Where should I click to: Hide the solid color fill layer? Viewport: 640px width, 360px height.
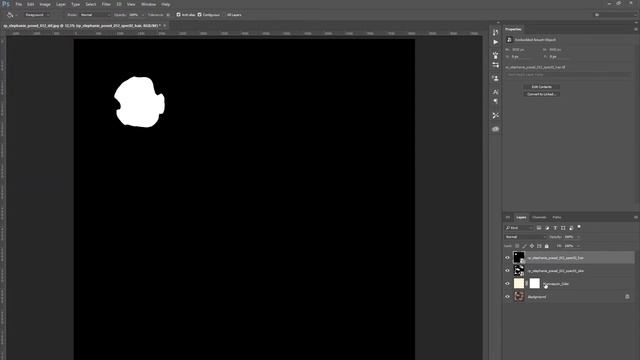point(507,284)
